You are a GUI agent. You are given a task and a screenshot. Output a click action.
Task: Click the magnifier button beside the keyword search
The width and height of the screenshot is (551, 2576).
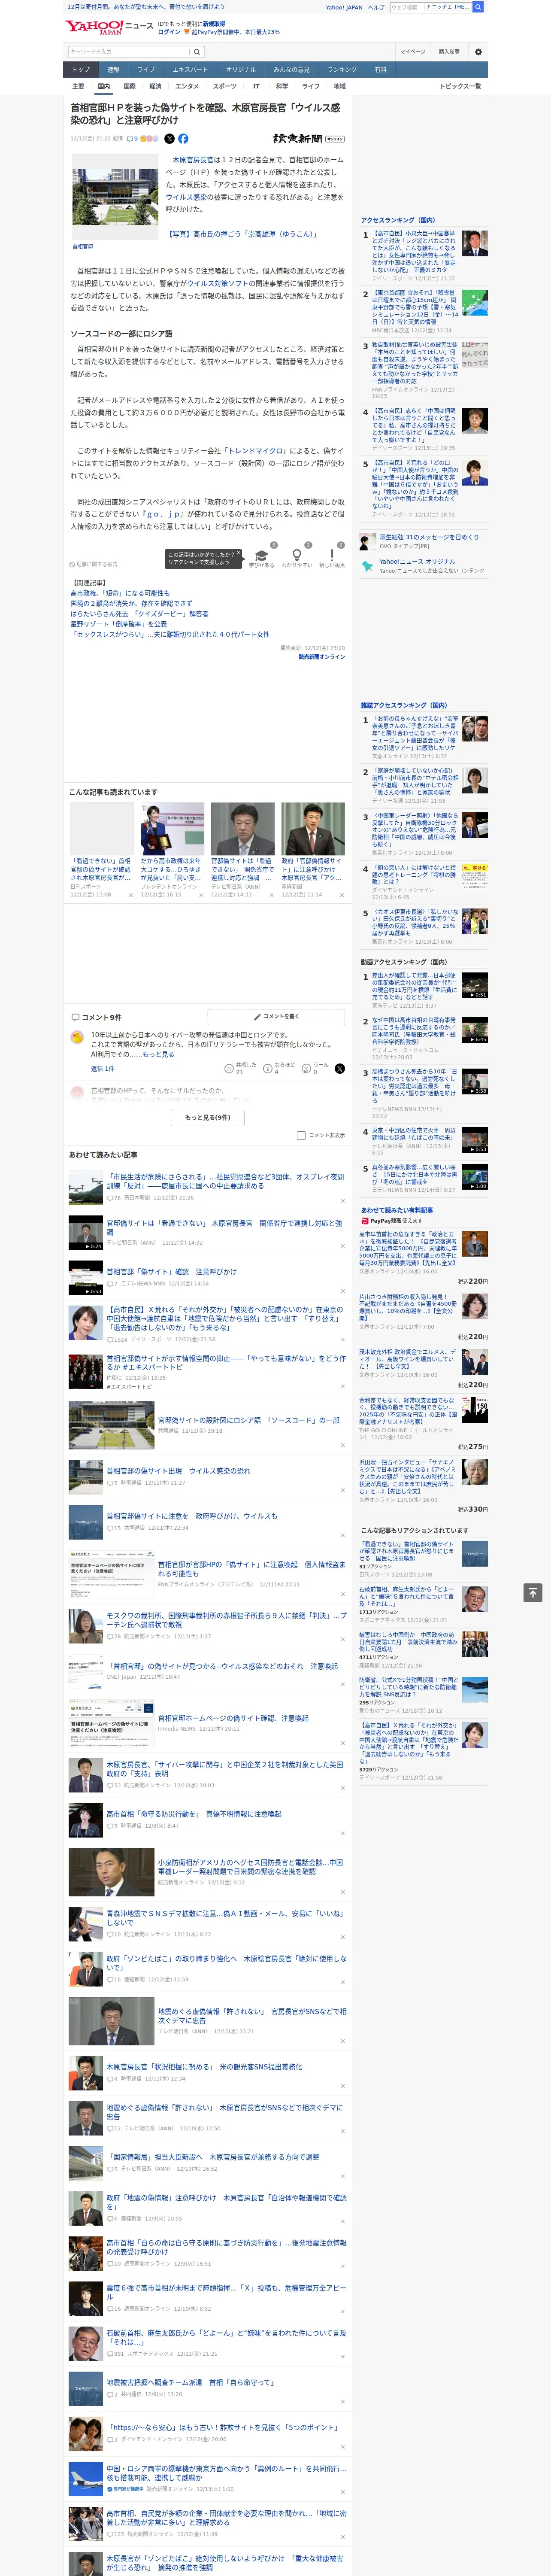(197, 52)
